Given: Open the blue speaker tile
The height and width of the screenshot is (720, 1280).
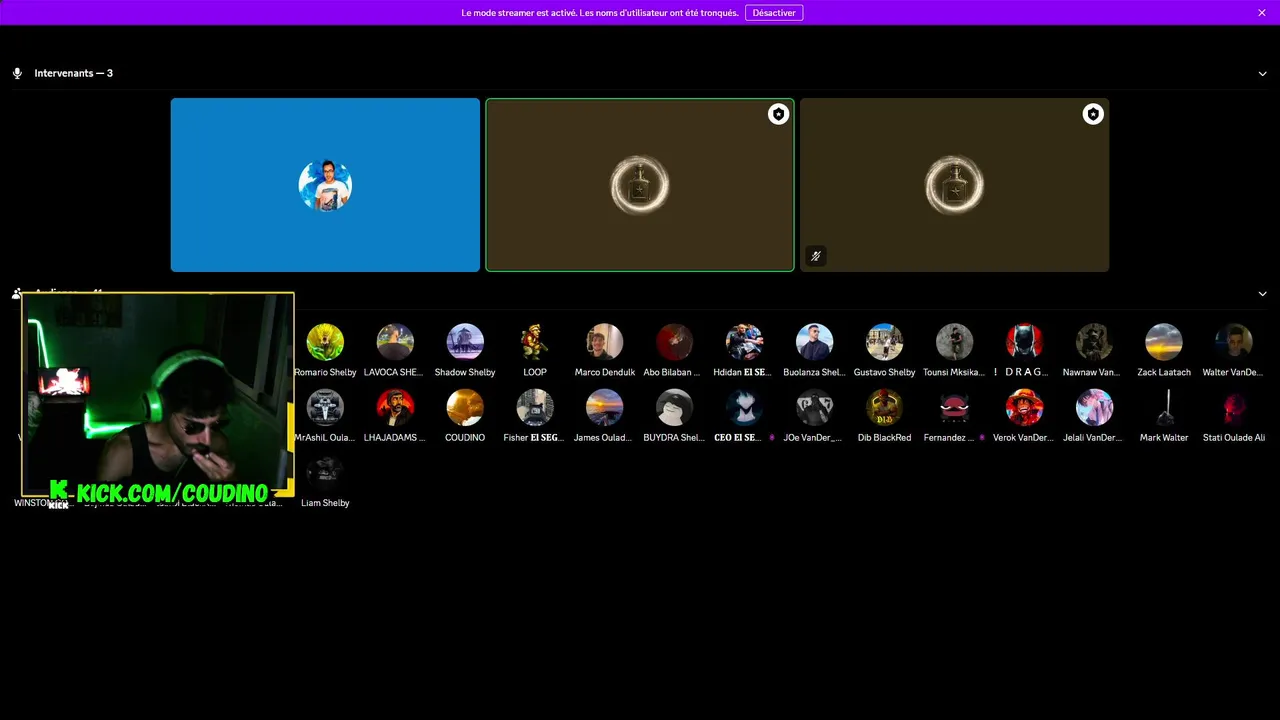Looking at the screenshot, I should [x=325, y=185].
